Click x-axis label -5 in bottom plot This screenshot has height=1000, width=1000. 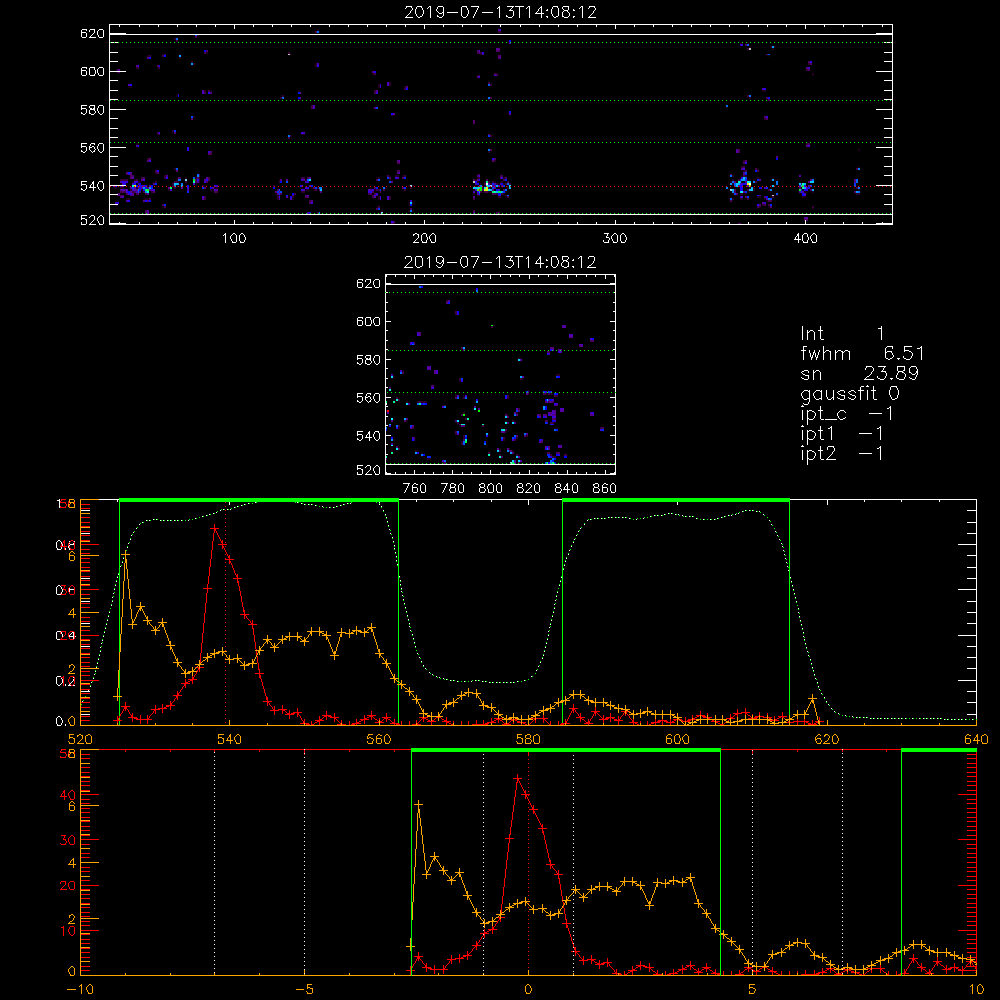(305, 989)
